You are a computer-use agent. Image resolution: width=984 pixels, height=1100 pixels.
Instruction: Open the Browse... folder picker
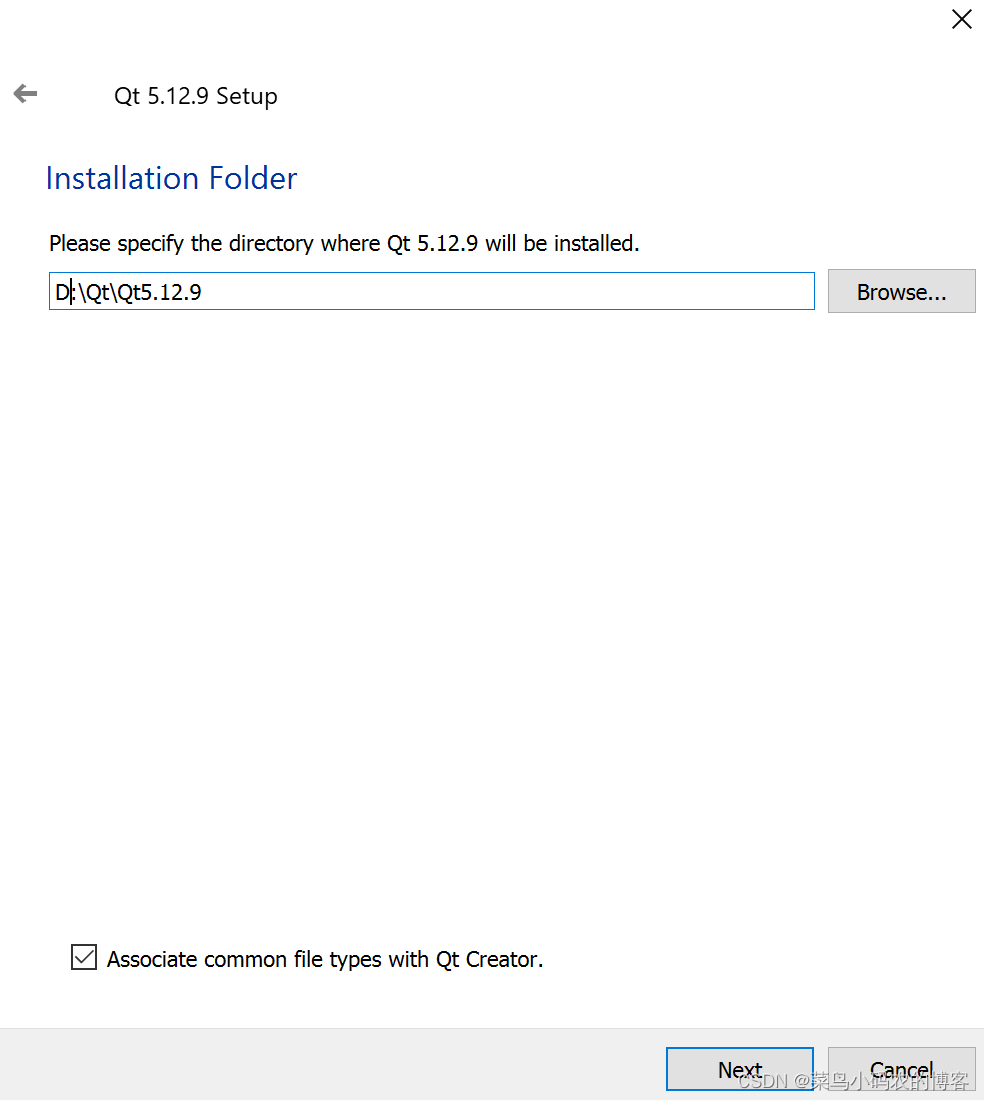(x=901, y=291)
